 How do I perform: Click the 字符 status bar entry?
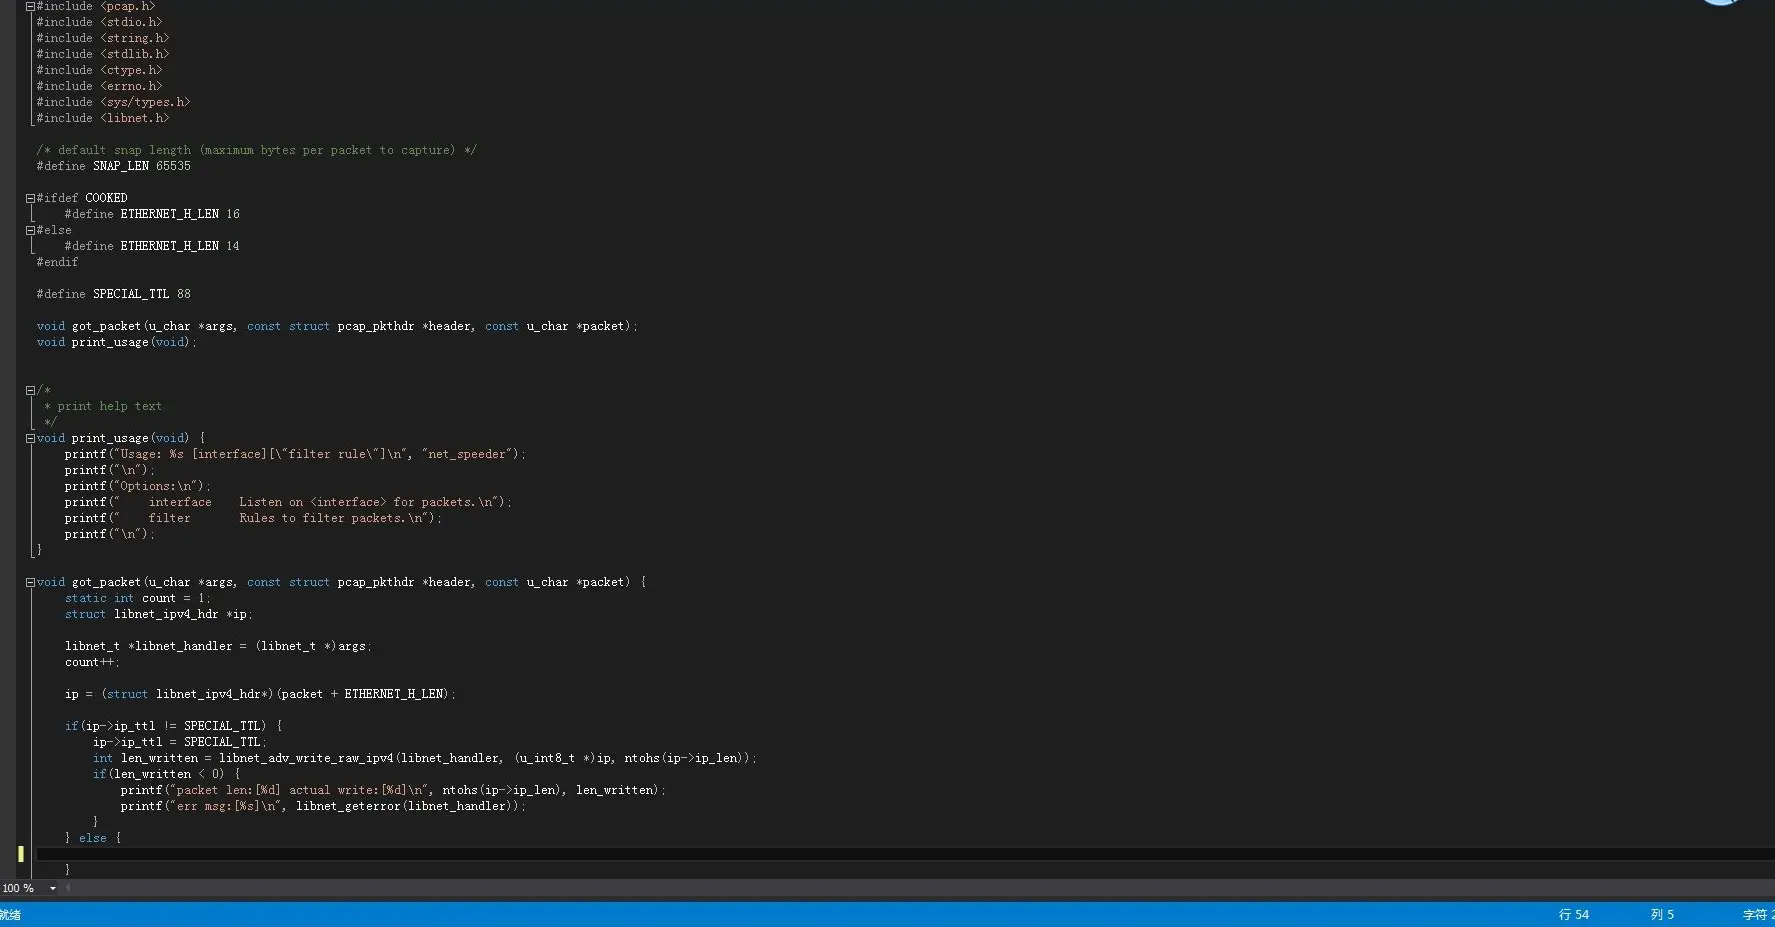point(1758,915)
